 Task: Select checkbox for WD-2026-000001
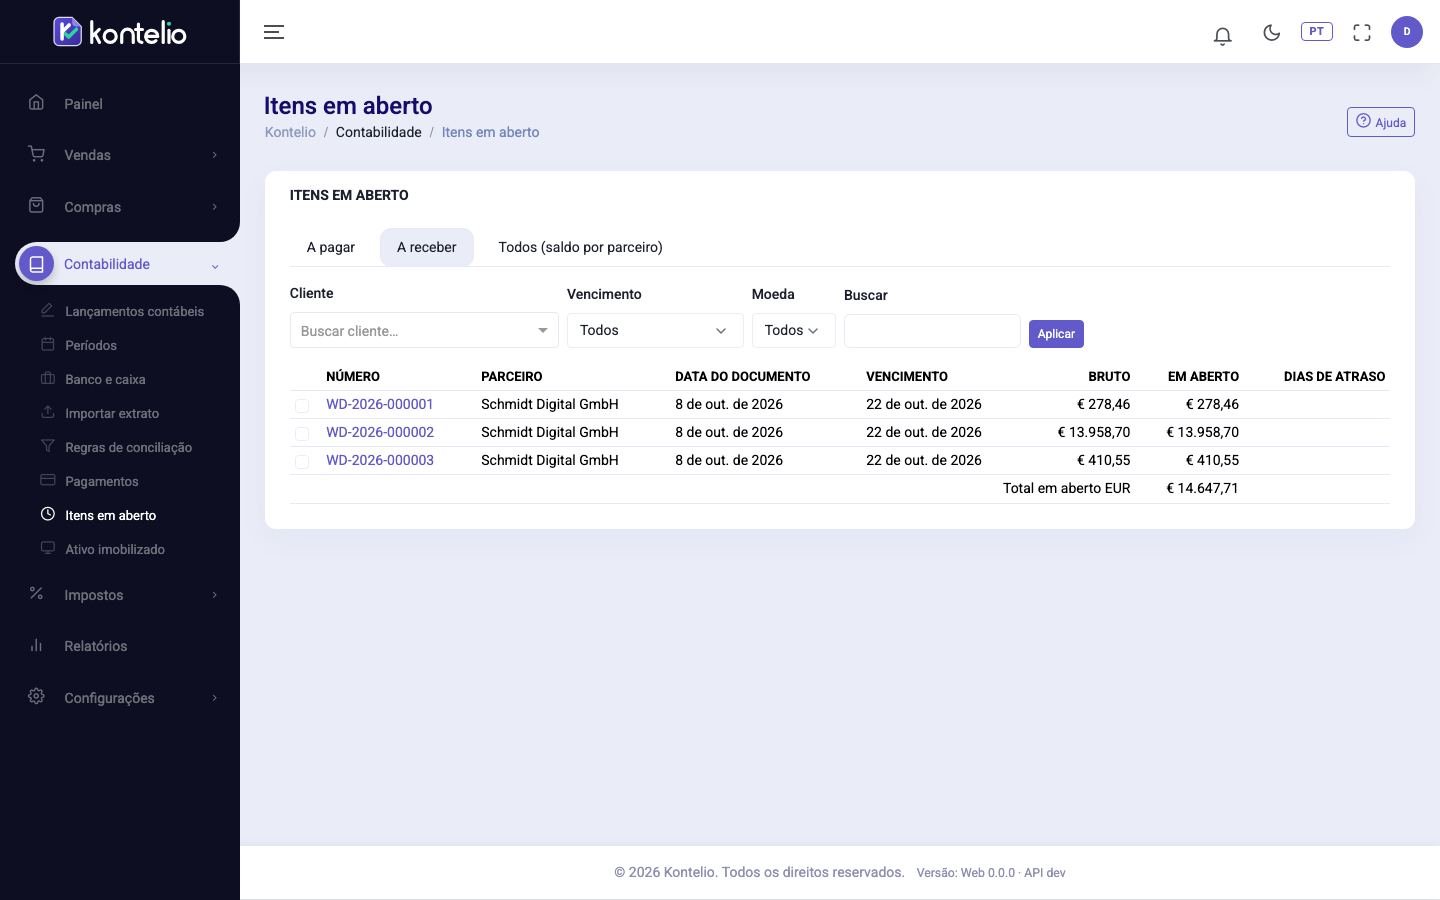pos(302,405)
